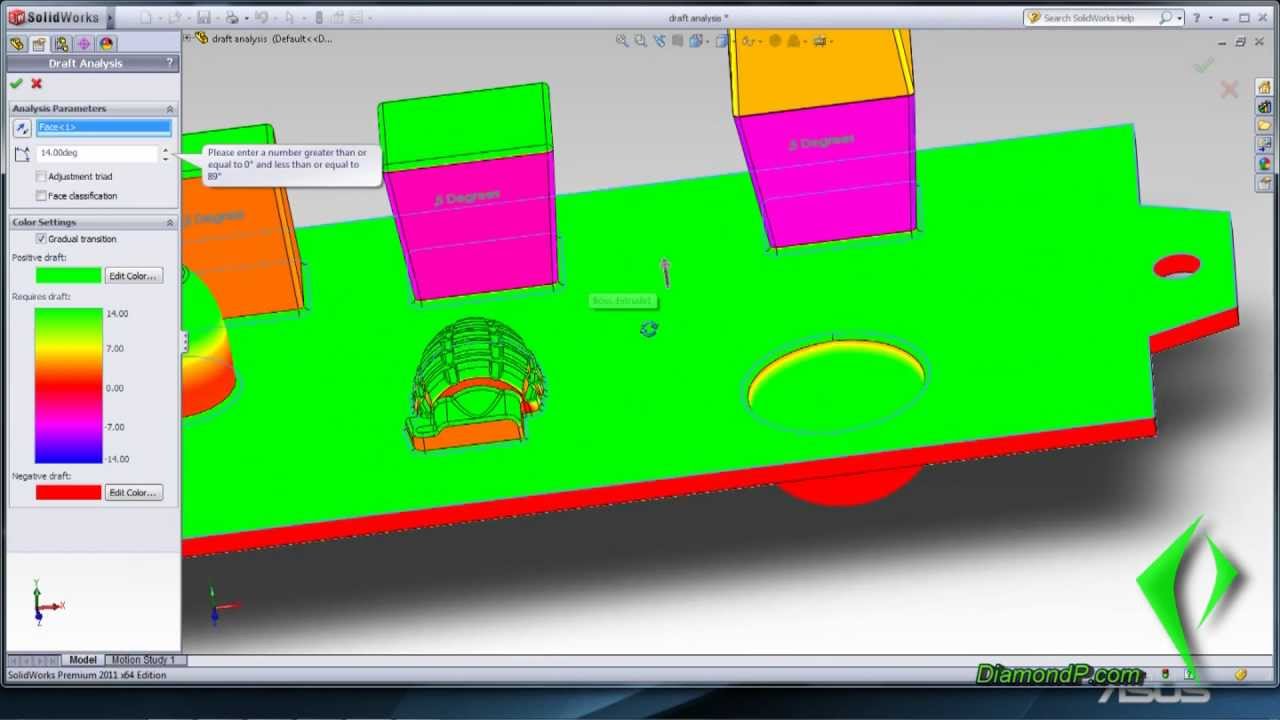Open Display Style cube icon

(x=722, y=41)
